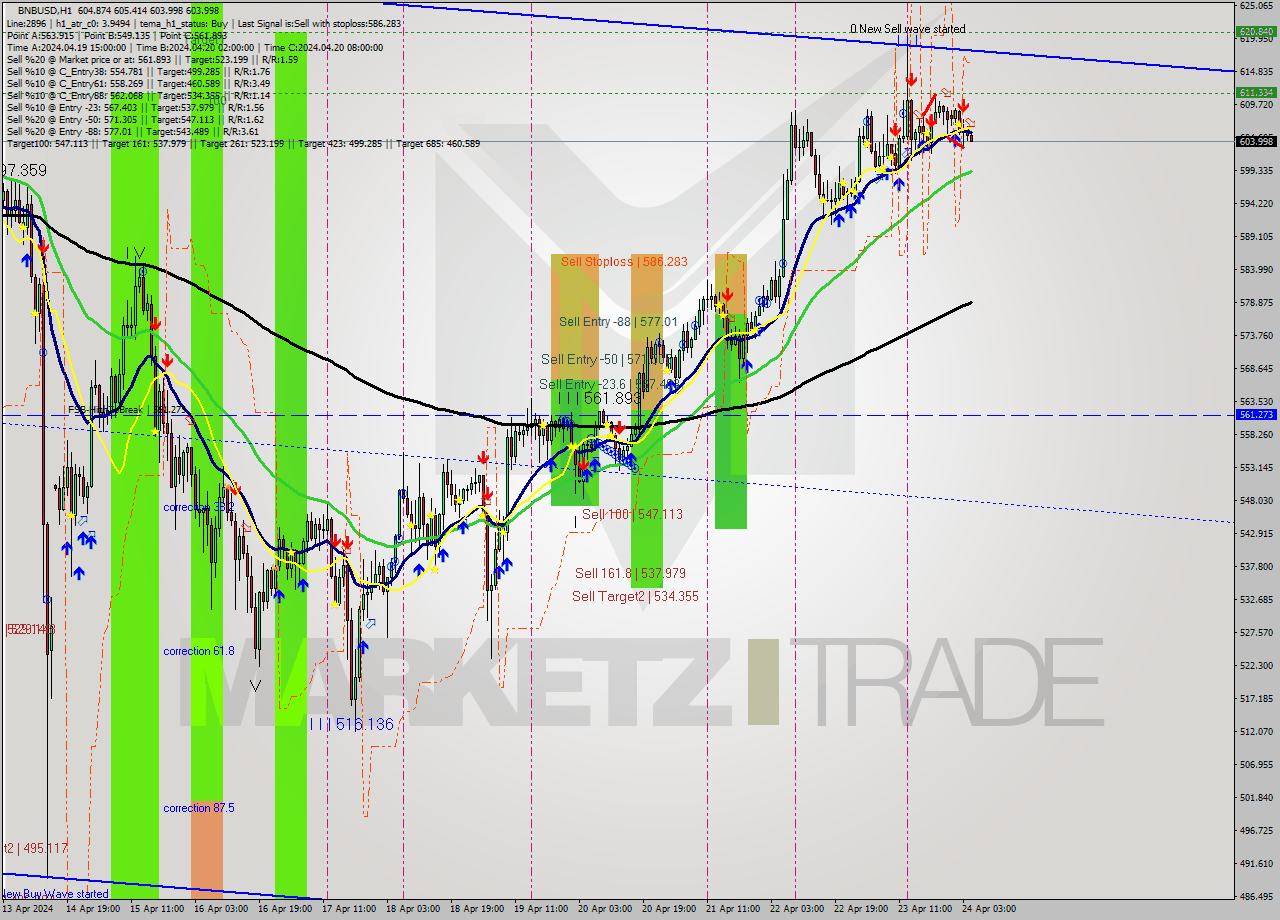Click the 'Sell Stoploss | 586.283' chart label
1280x920 pixels.
tap(624, 262)
